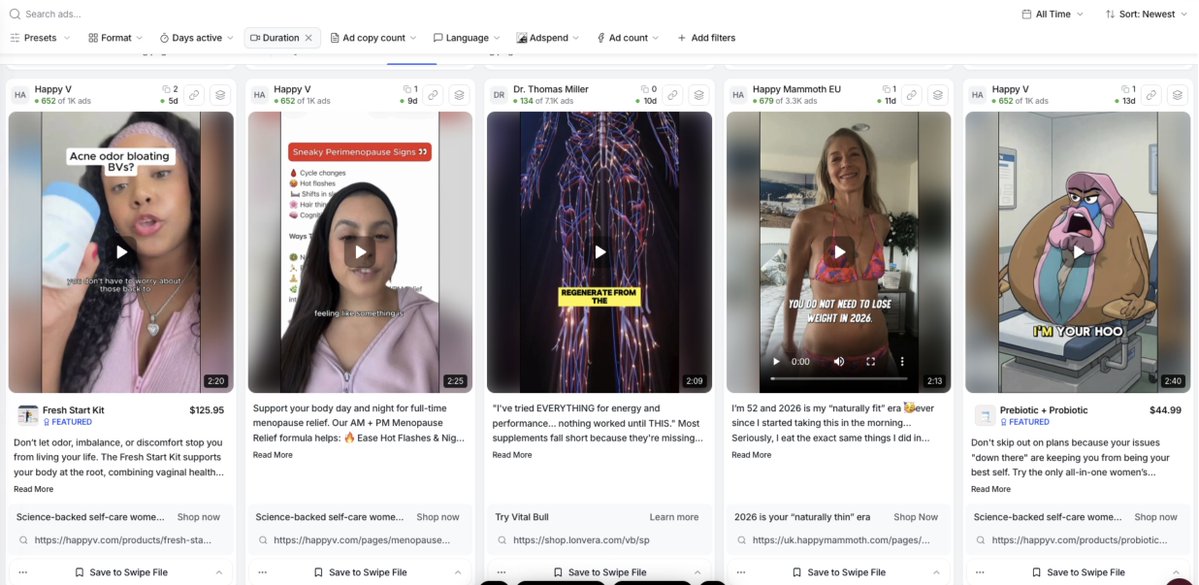This screenshot has height=585, width=1199.
Task: Open video options kebab on Happy Mammoth video
Action: point(902,362)
